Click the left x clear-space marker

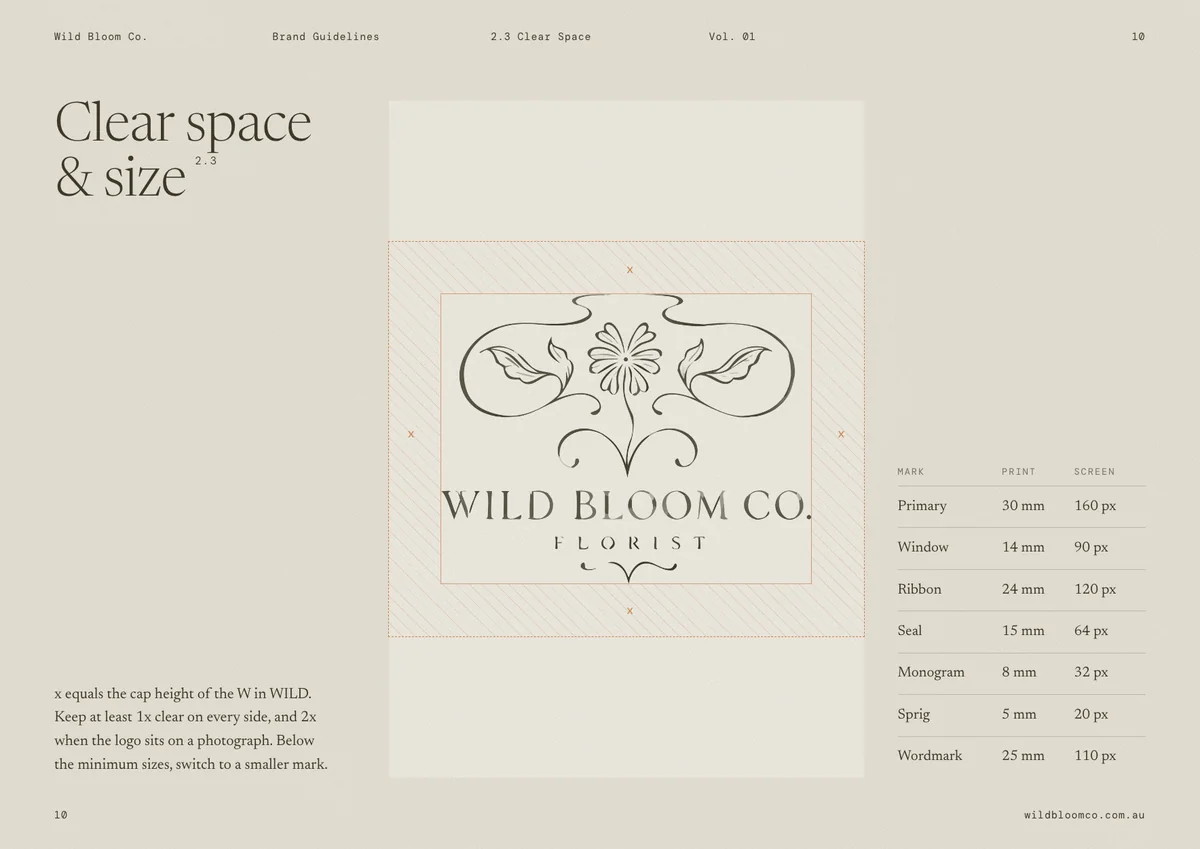pos(411,435)
